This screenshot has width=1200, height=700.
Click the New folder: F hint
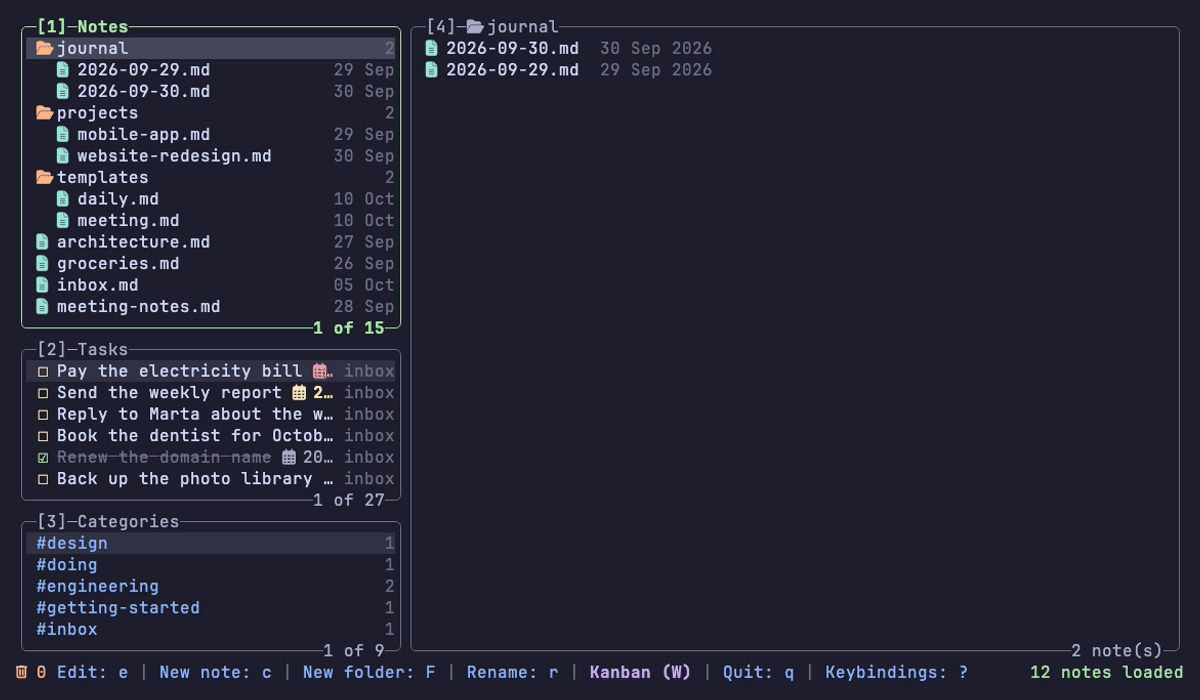[x=370, y=672]
